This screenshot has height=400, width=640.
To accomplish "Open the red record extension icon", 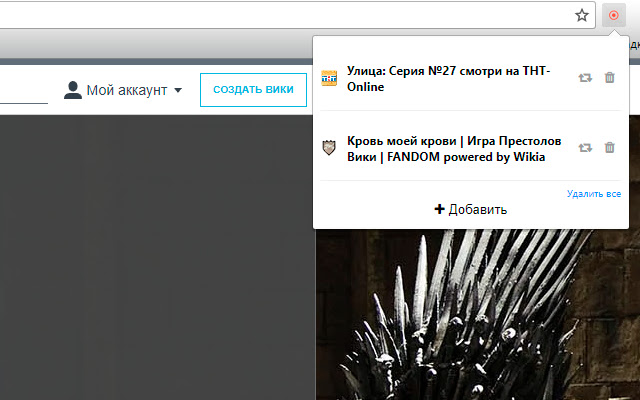I will 613,16.
